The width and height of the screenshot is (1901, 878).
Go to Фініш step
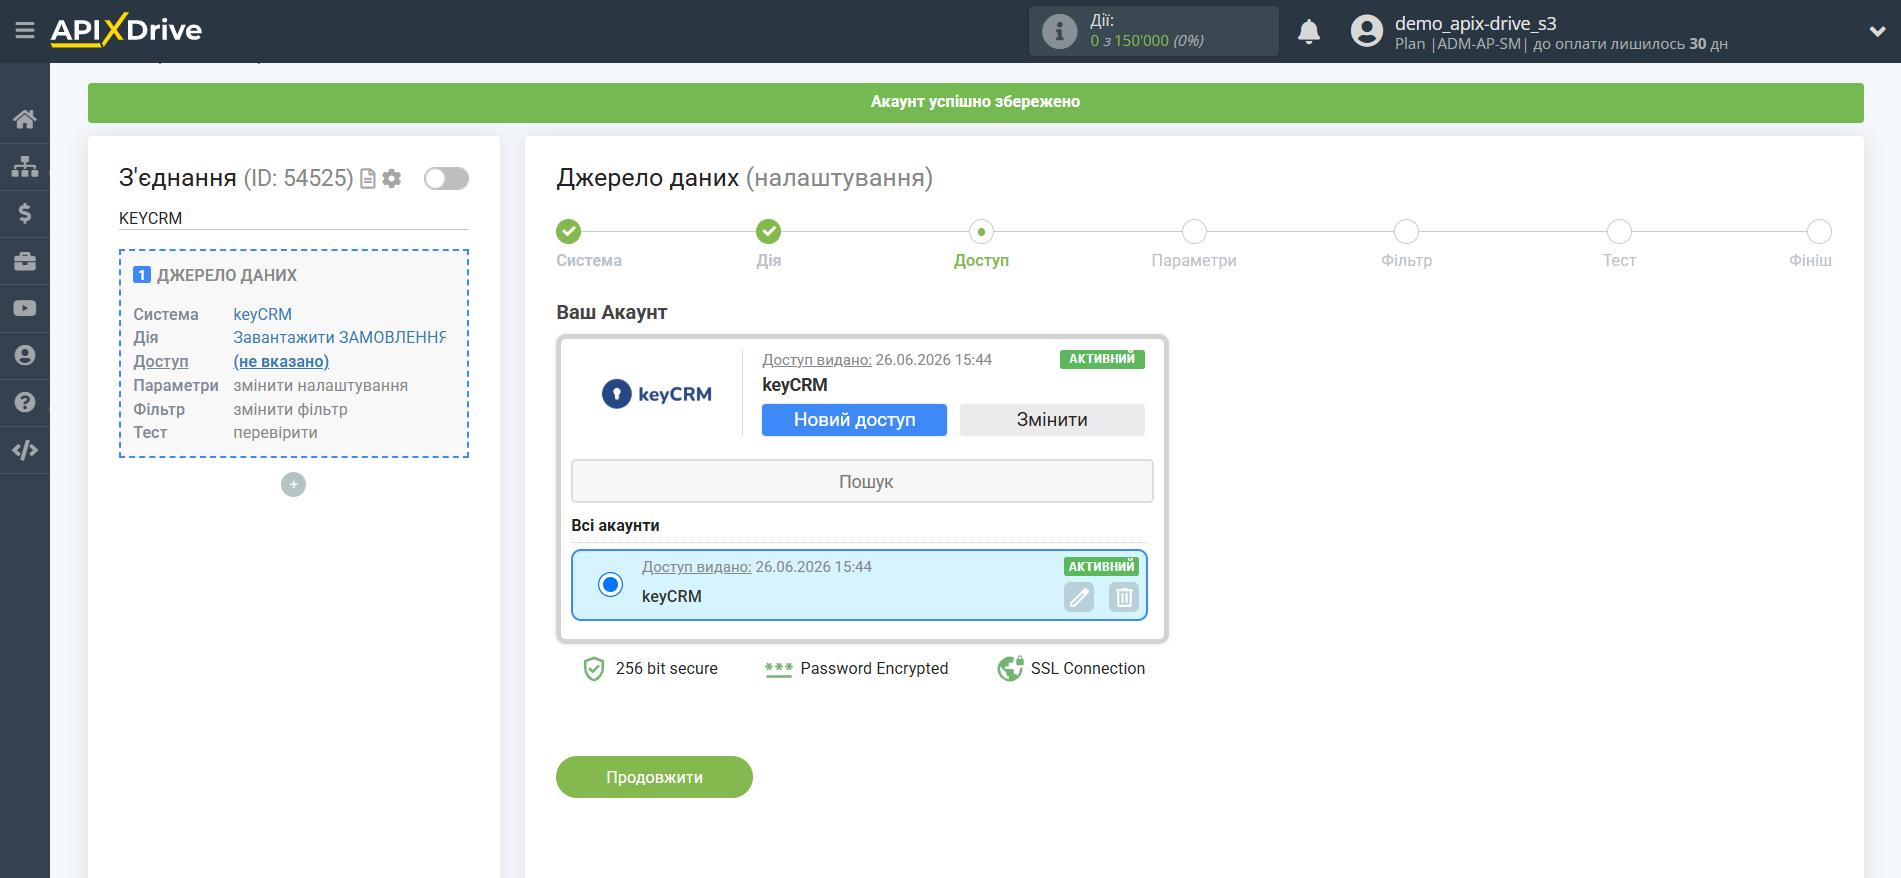pos(1819,232)
